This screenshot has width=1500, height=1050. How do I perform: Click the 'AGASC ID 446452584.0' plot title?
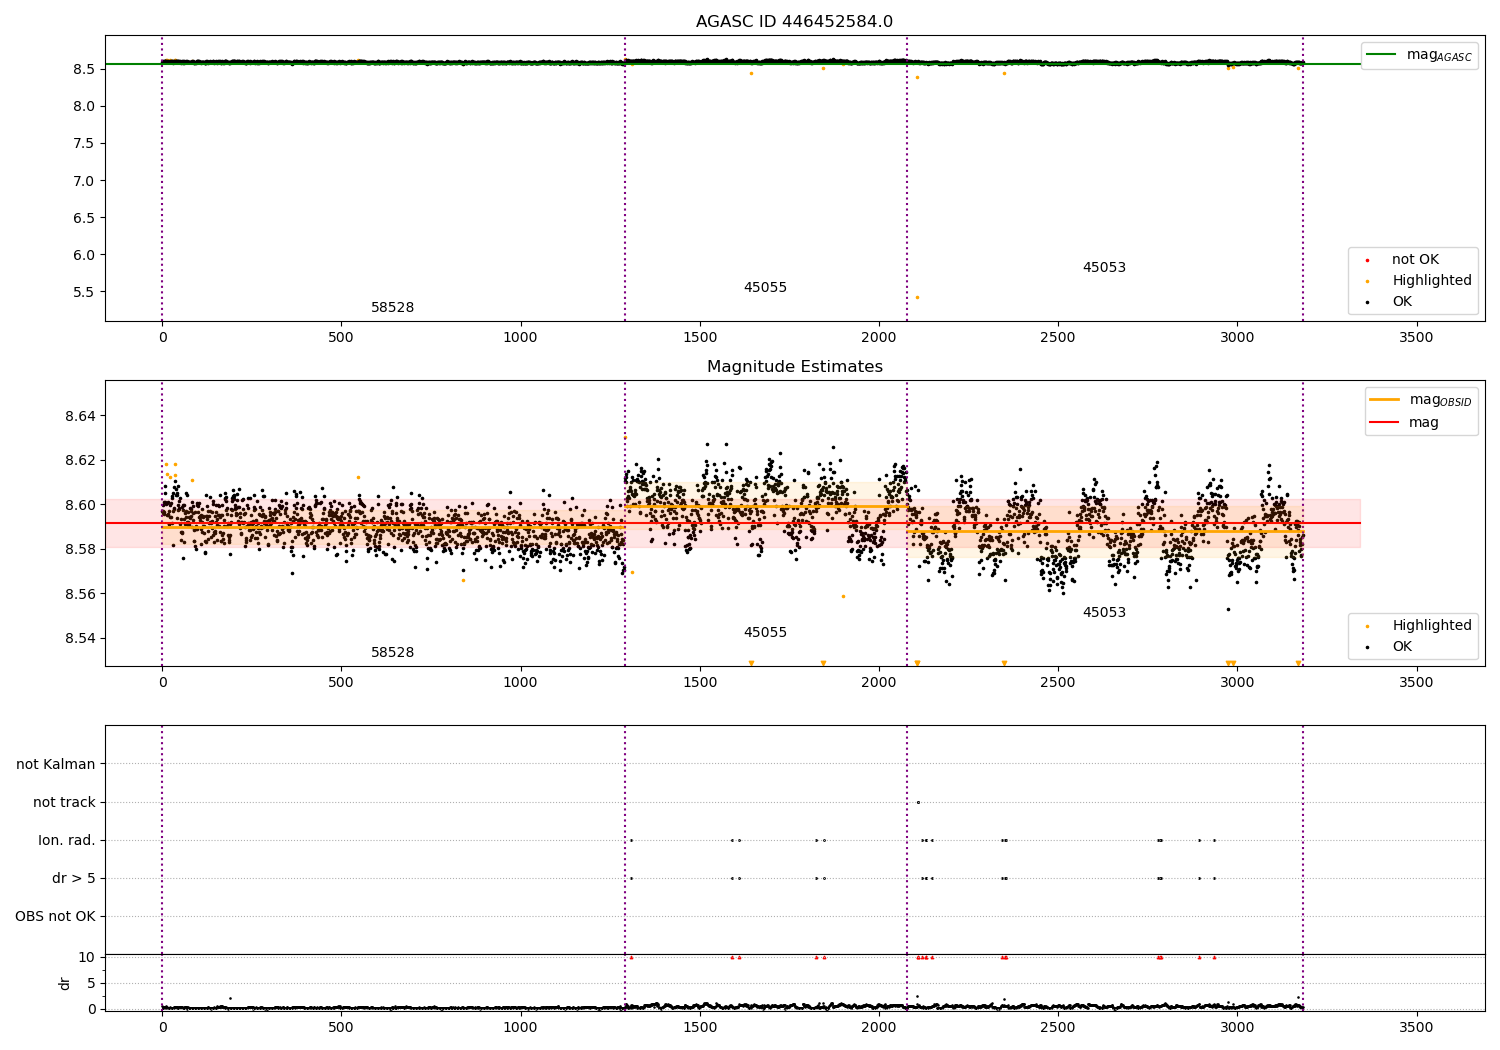pyautogui.click(x=794, y=22)
